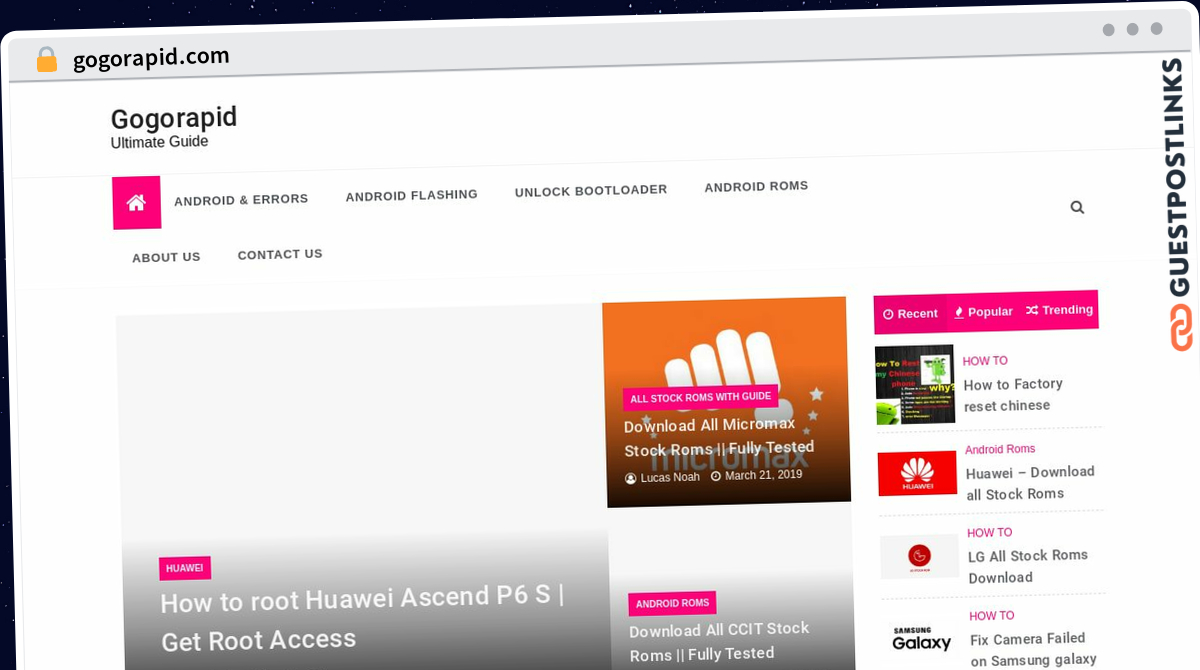Click the shuffle icon on Trending tab
The width and height of the screenshot is (1200, 670).
click(1032, 310)
